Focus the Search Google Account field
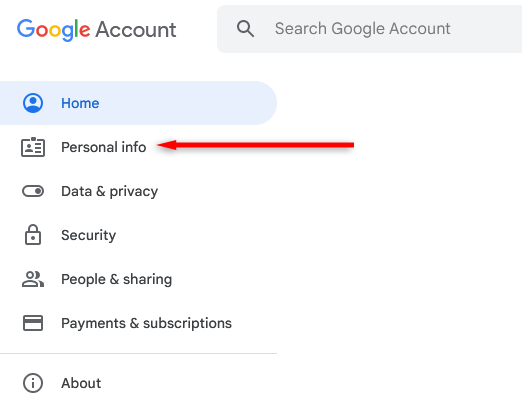 pyautogui.click(x=369, y=29)
